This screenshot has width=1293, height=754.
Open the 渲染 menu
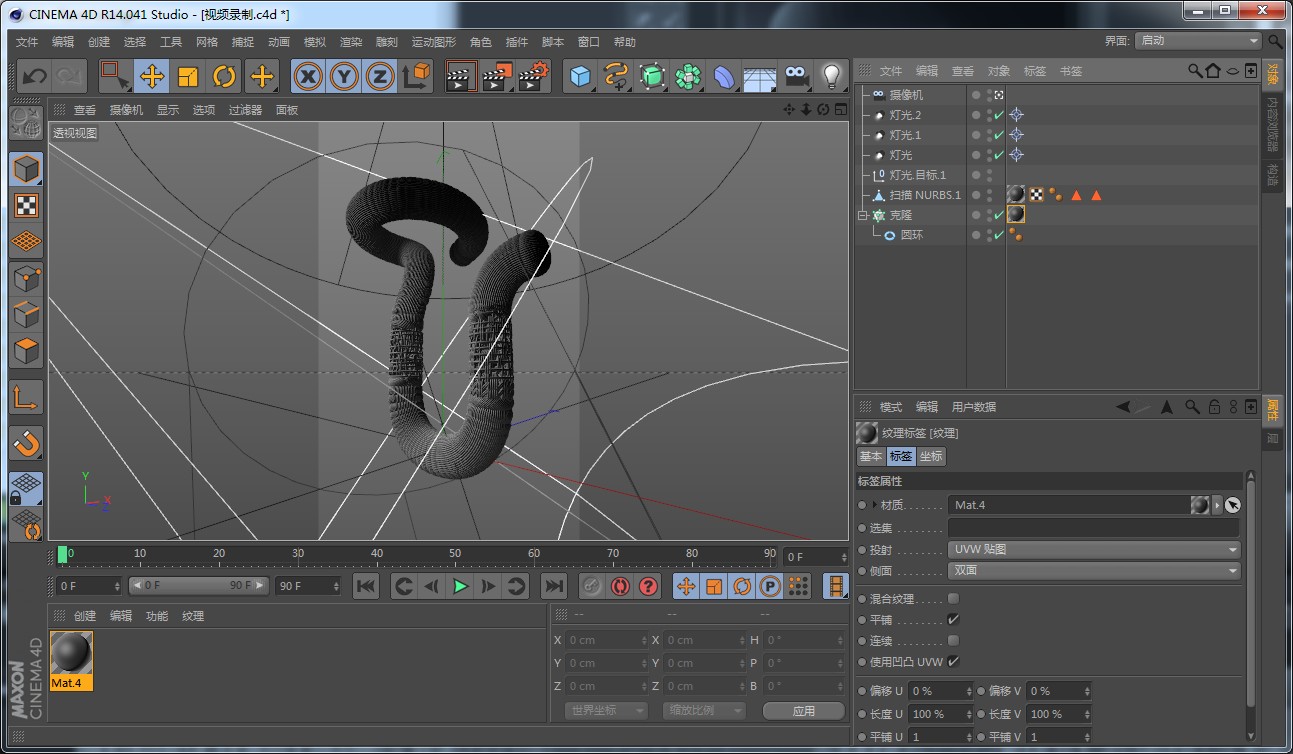click(351, 42)
